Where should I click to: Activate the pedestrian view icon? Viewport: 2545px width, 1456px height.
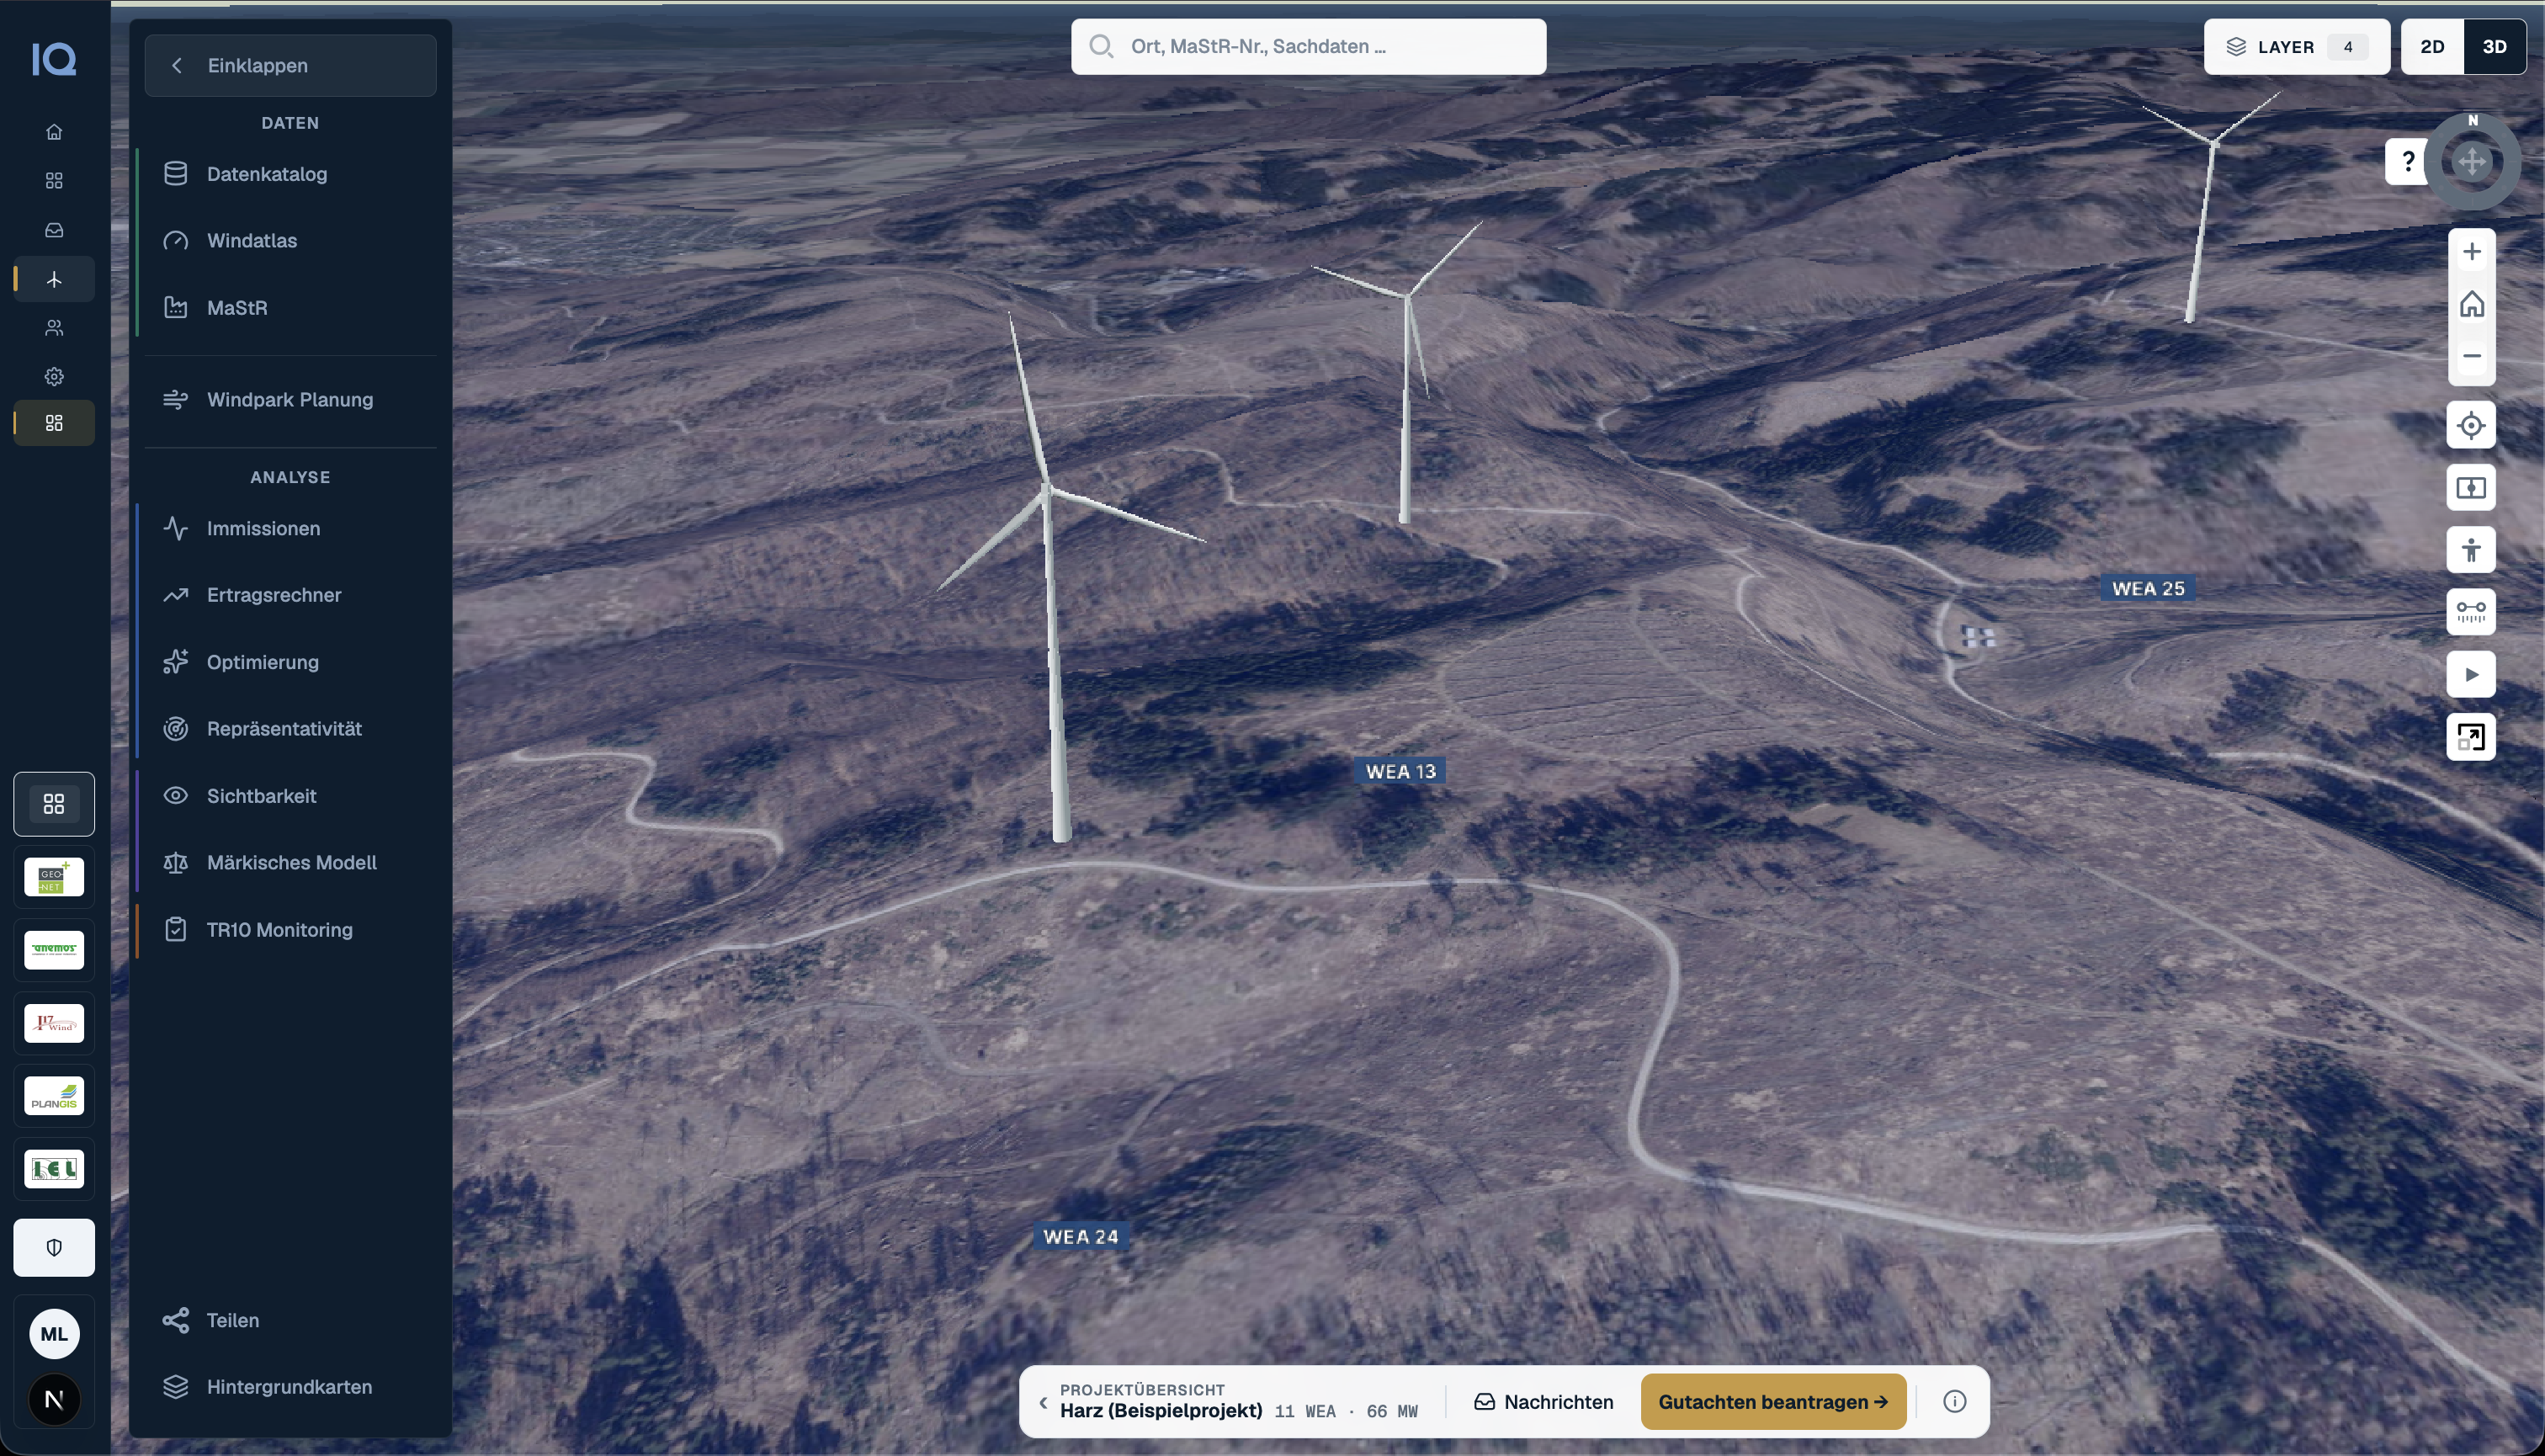(x=2471, y=550)
